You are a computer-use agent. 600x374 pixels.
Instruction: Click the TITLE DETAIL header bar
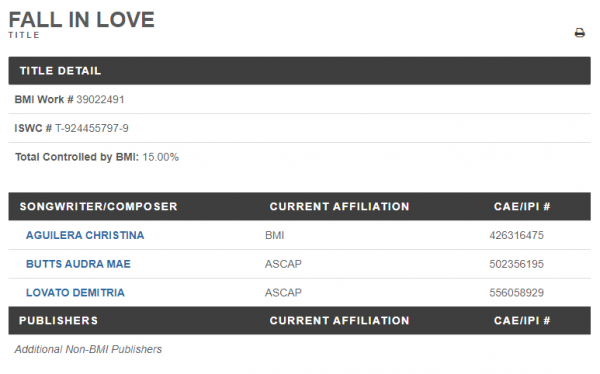click(300, 71)
